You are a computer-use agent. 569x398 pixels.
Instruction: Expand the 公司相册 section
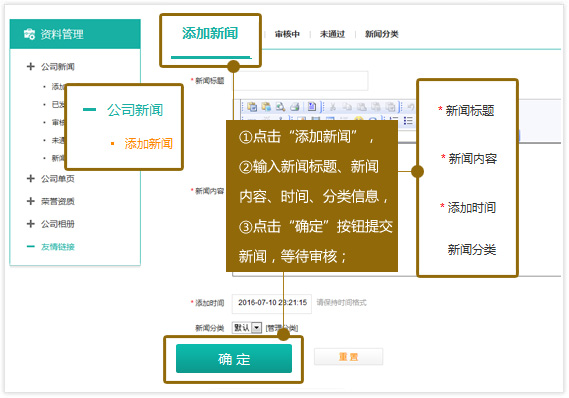click(x=30, y=224)
